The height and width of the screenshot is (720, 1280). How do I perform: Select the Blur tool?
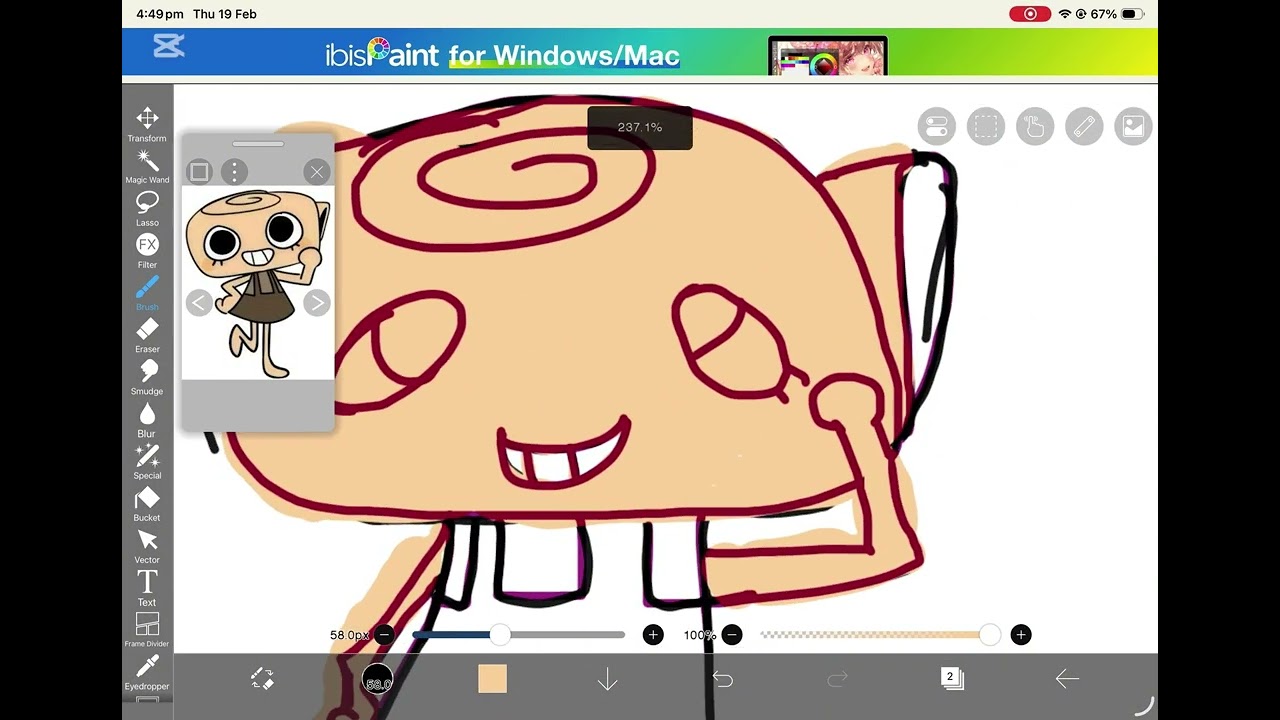click(x=147, y=419)
